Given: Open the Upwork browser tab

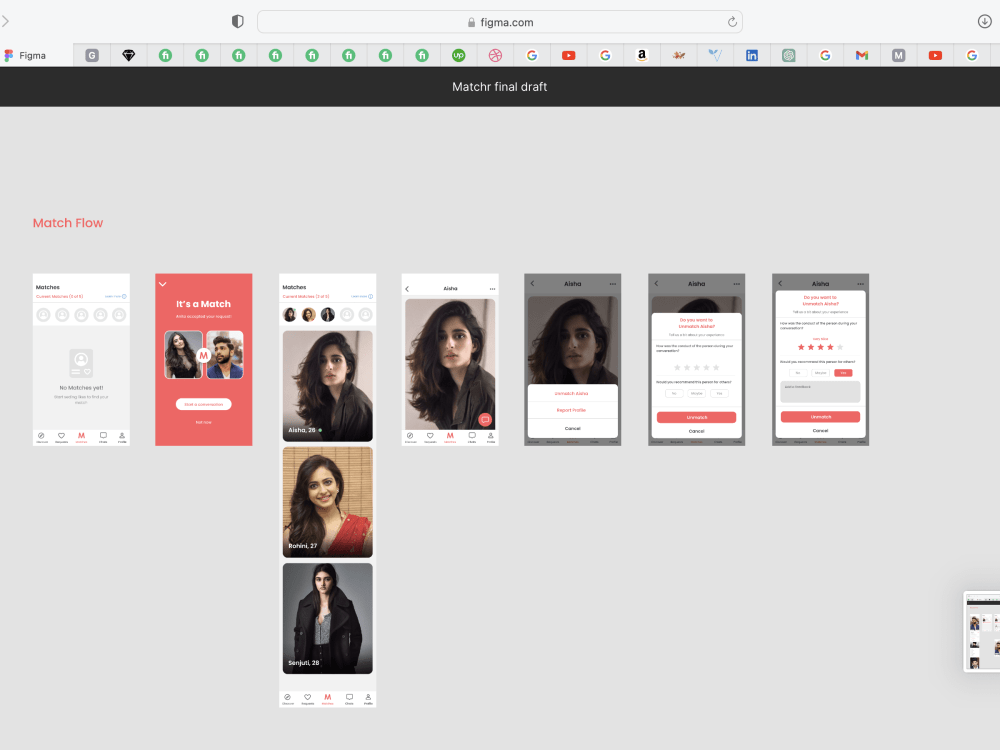Looking at the screenshot, I should (x=459, y=55).
